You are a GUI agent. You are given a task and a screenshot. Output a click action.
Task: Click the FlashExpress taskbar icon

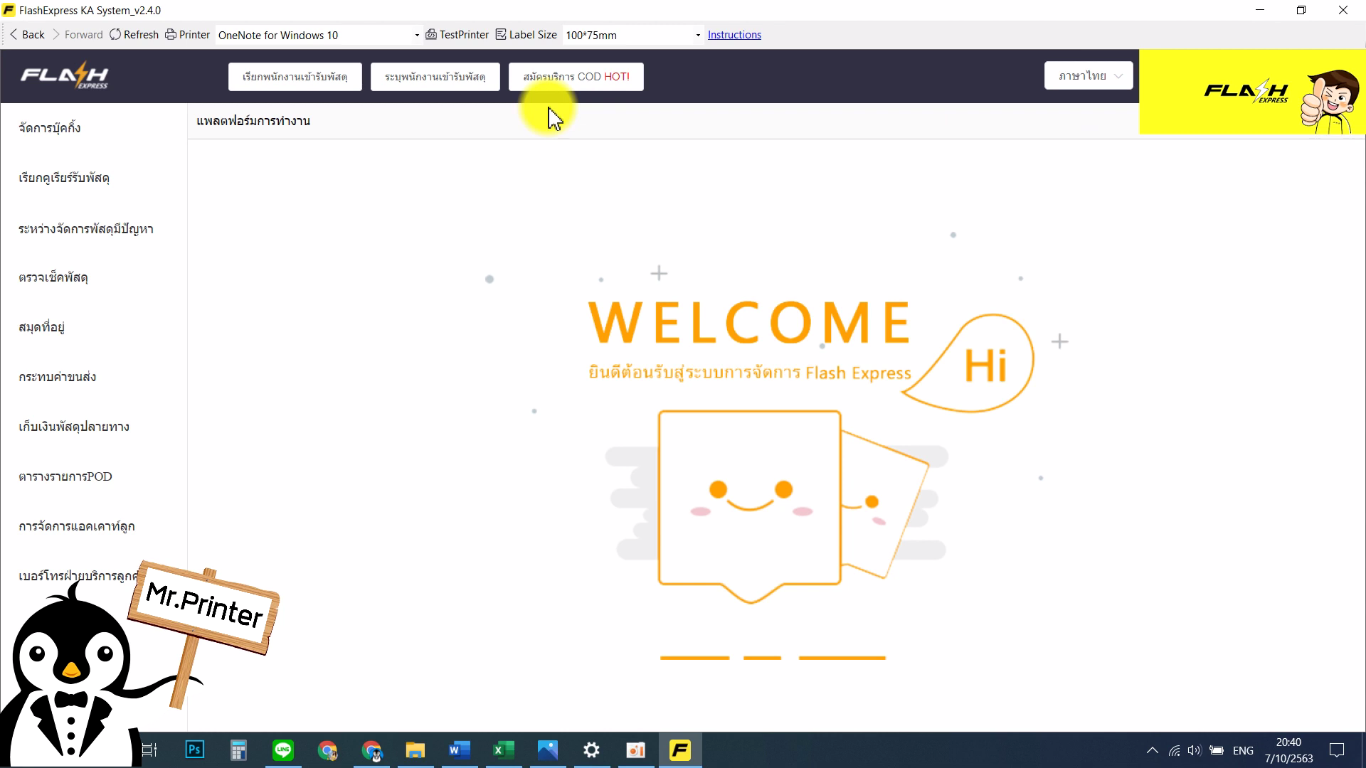tap(680, 750)
